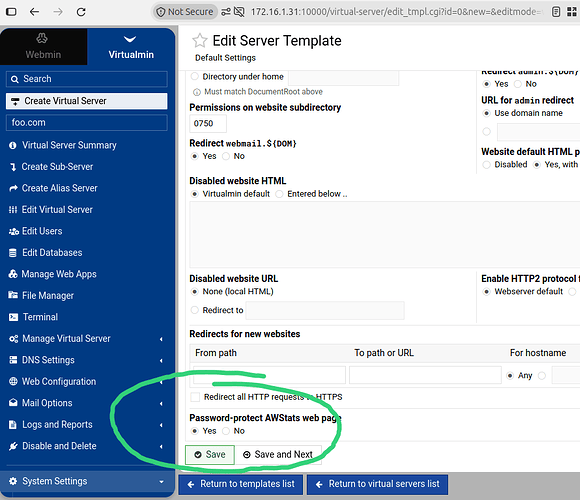Click the Edit Users people icon
This screenshot has height=500, width=580.
pos(14,232)
